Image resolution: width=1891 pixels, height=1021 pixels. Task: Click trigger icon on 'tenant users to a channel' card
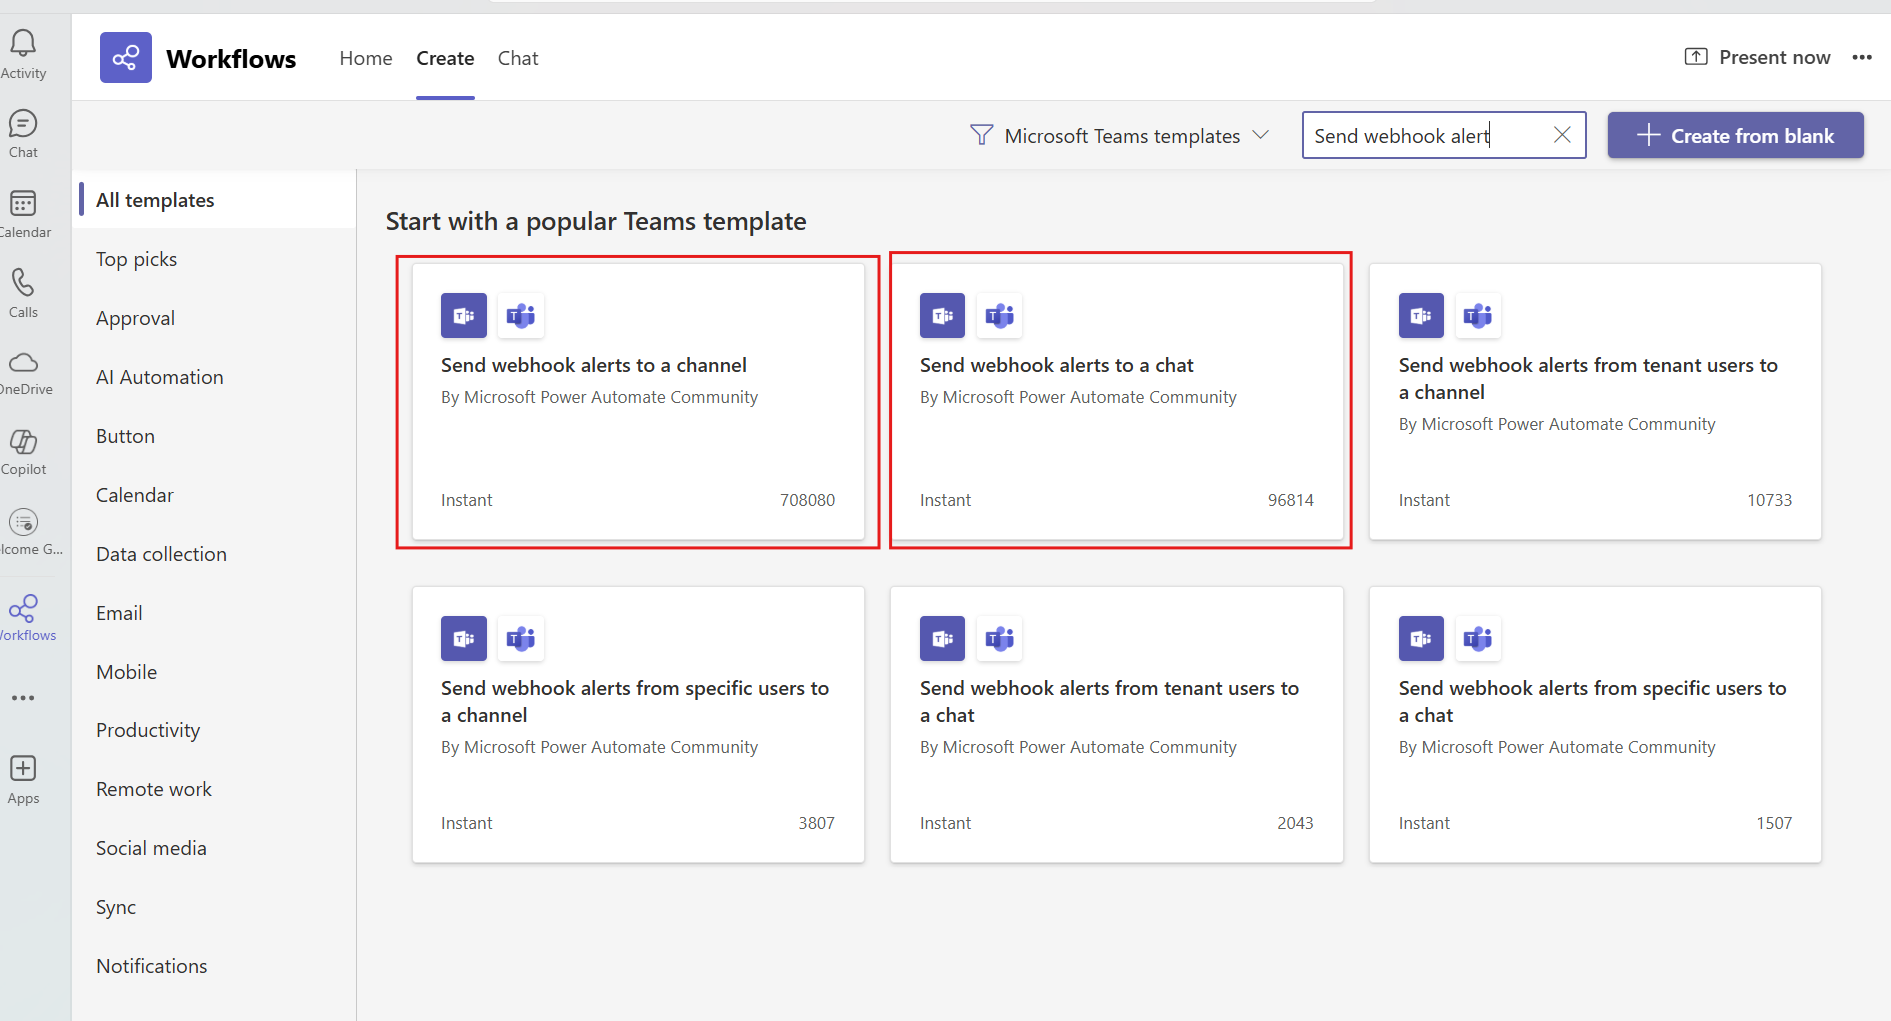coord(1421,316)
